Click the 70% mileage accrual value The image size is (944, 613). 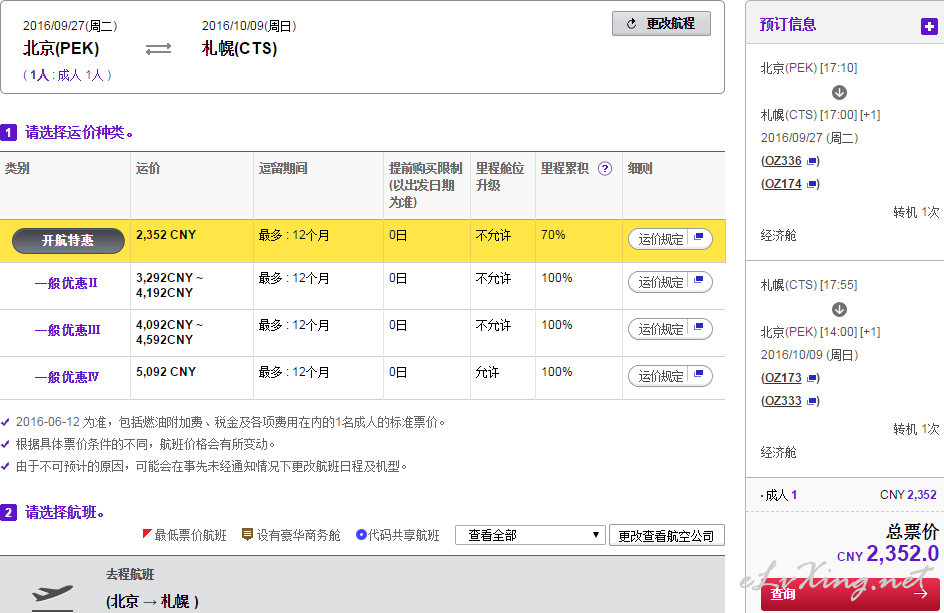[553, 235]
